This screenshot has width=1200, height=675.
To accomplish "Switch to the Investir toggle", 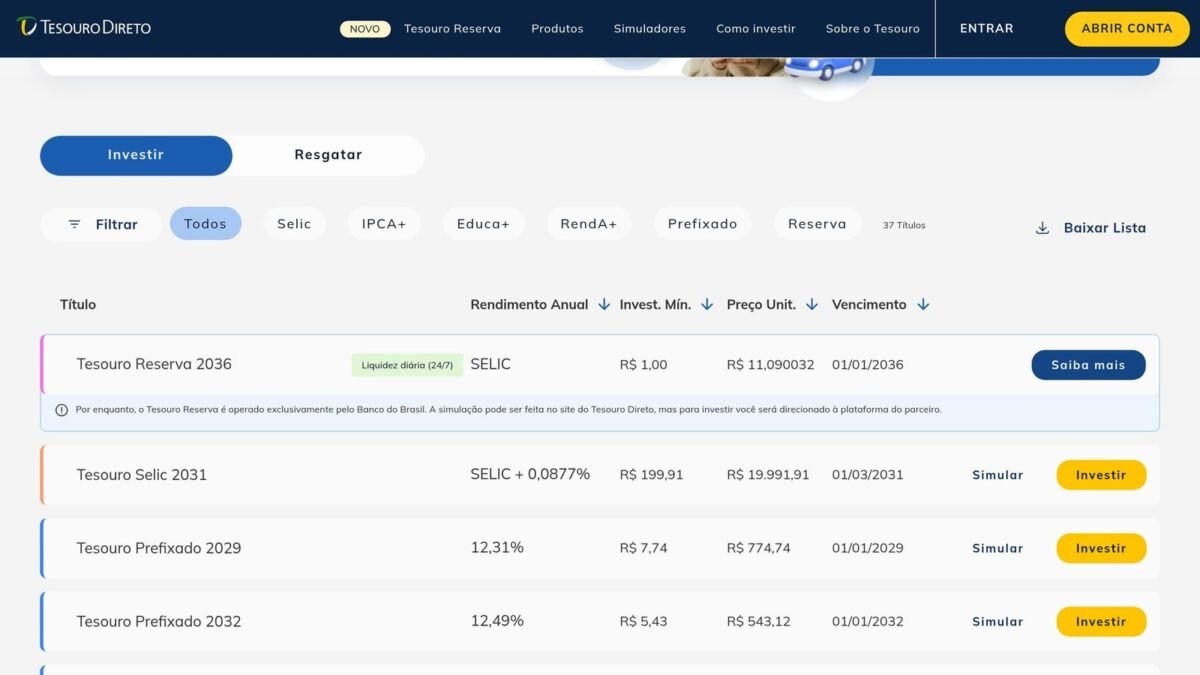I will (x=136, y=155).
